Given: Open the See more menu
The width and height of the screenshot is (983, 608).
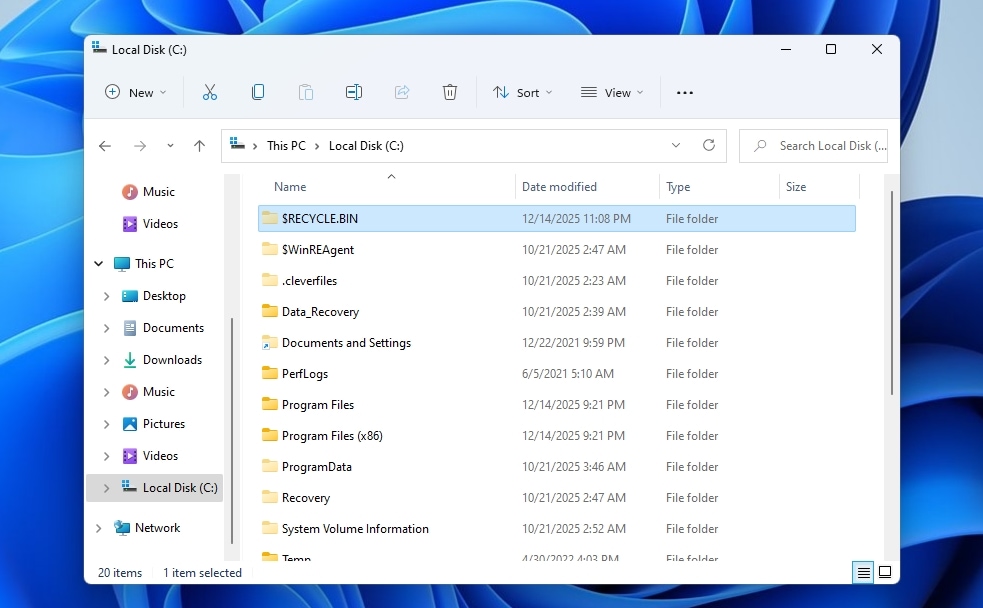Looking at the screenshot, I should point(684,91).
